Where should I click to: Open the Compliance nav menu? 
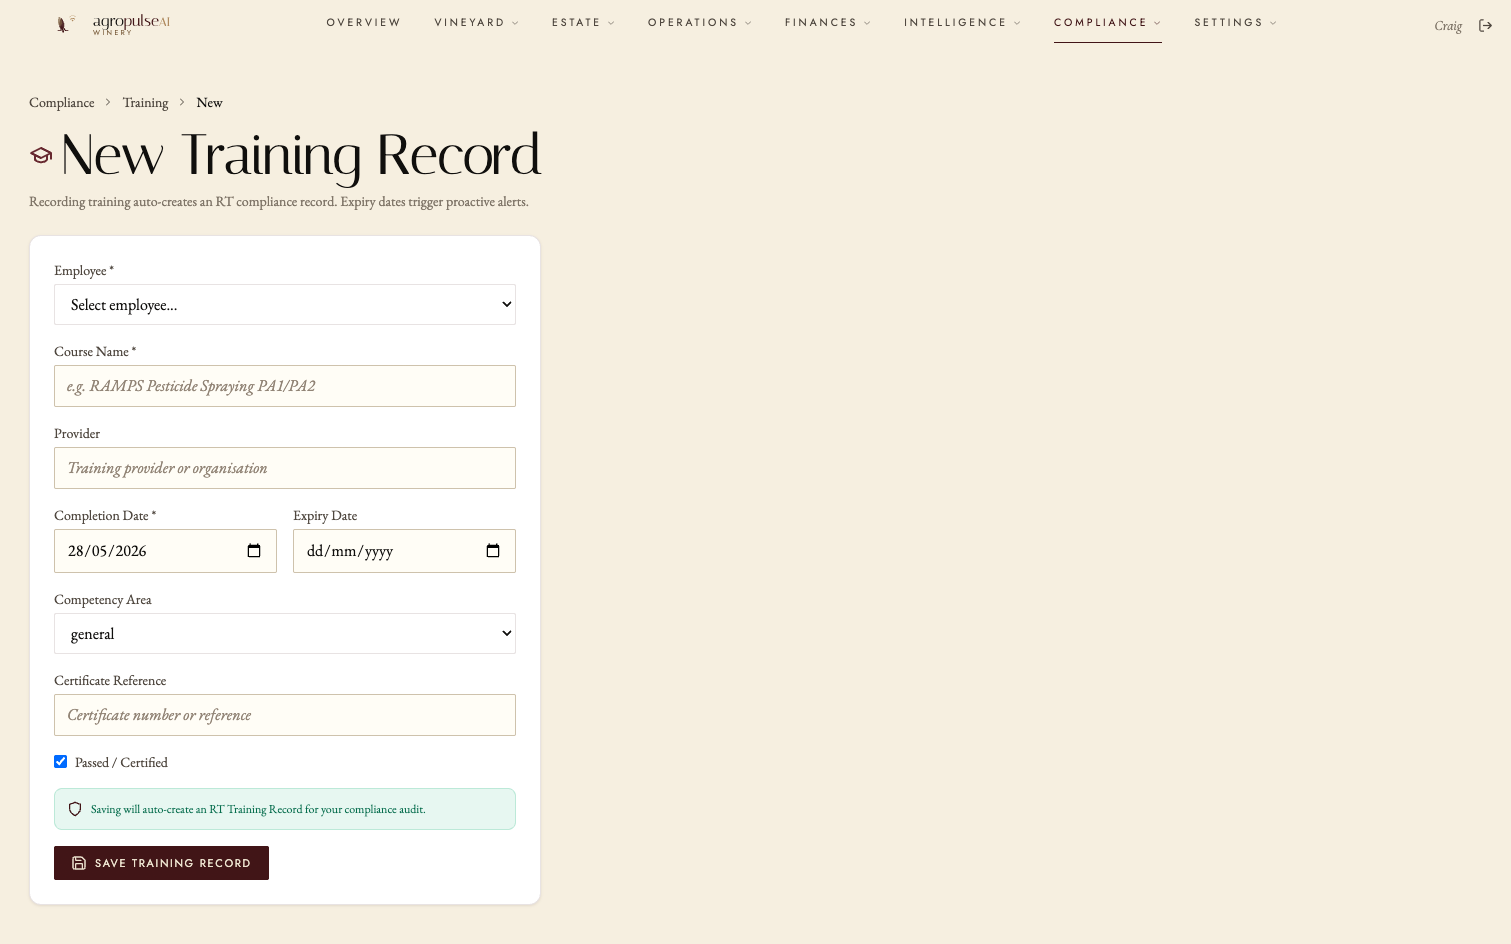point(1107,23)
